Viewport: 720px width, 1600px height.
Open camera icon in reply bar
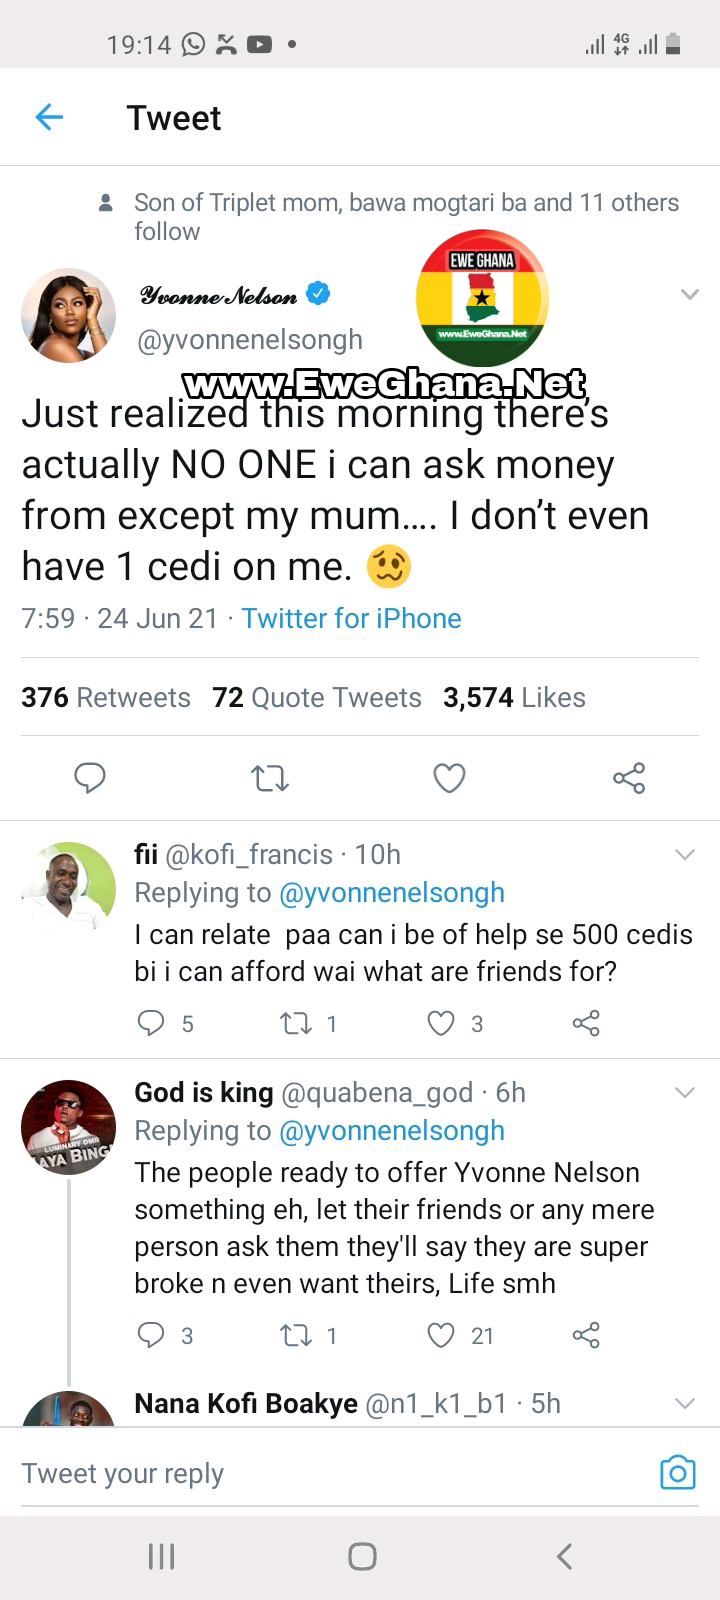(677, 1472)
